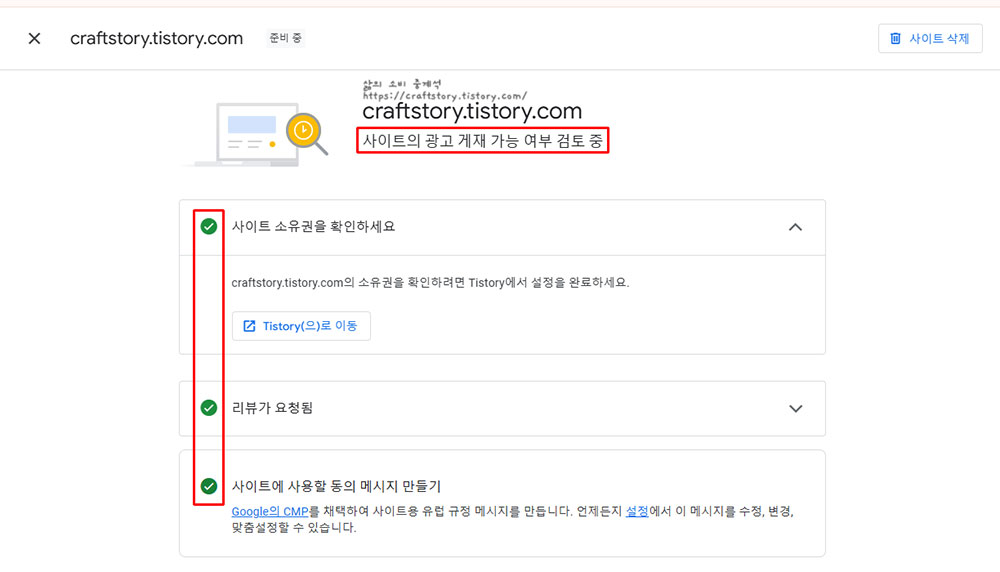Click the 리뷰가 요청됨 title text
Viewport: 1000px width, 572px height.
coord(272,407)
